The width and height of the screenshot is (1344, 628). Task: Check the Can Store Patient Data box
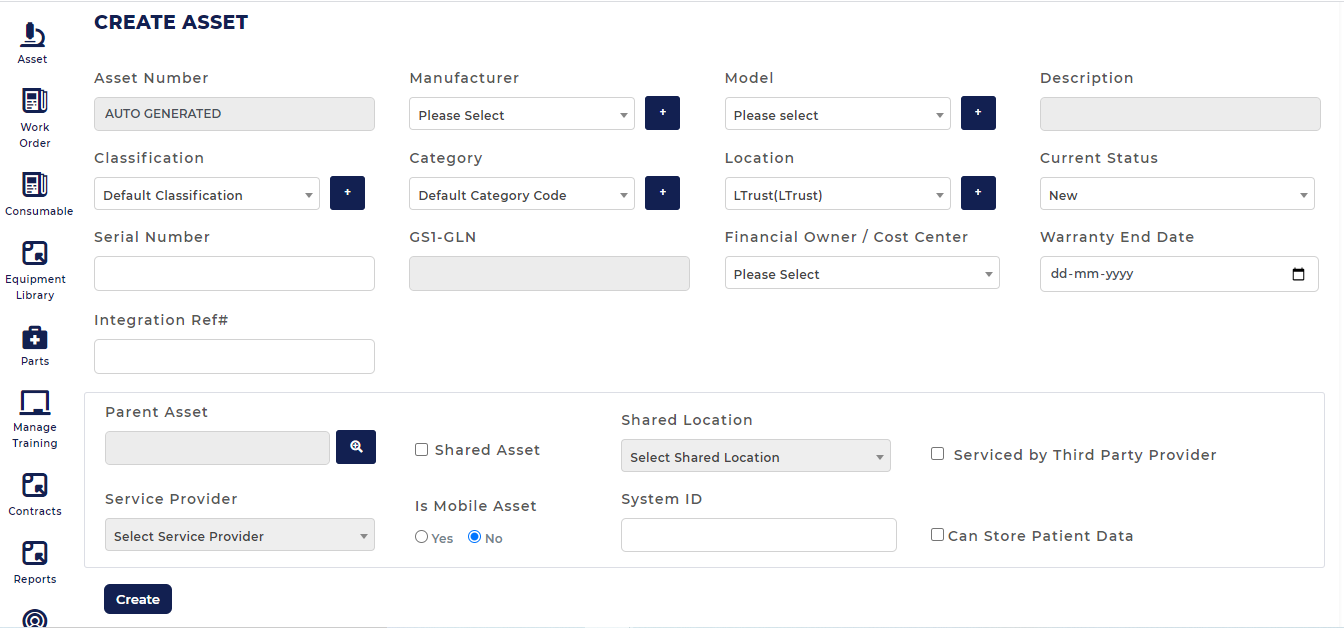937,534
